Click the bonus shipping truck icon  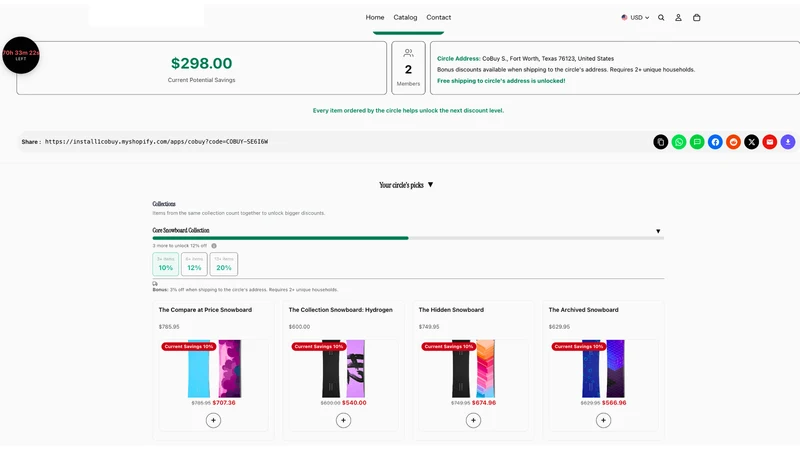[x=155, y=283]
